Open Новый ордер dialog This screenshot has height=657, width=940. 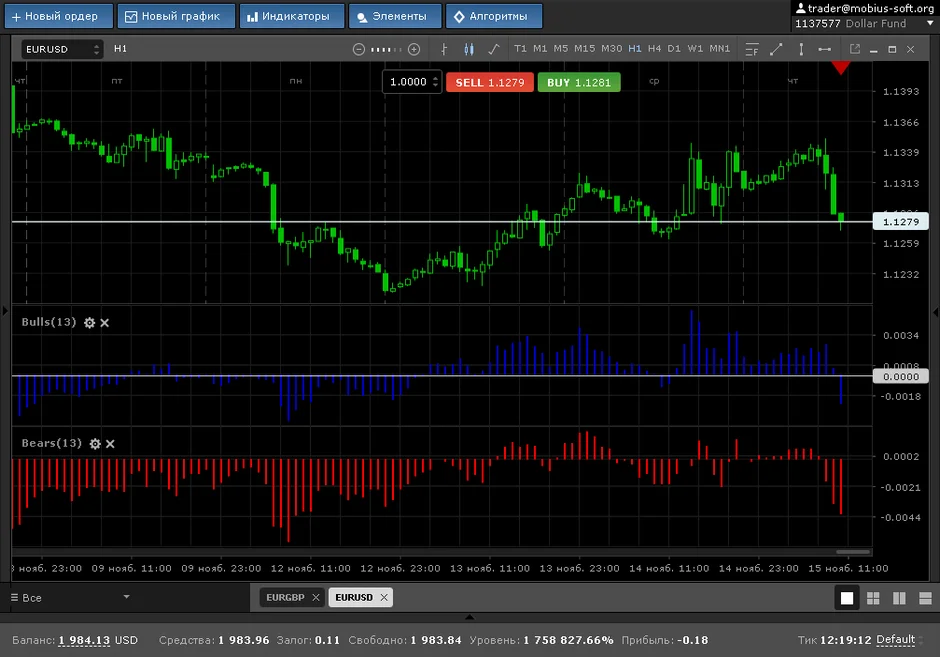[x=59, y=16]
